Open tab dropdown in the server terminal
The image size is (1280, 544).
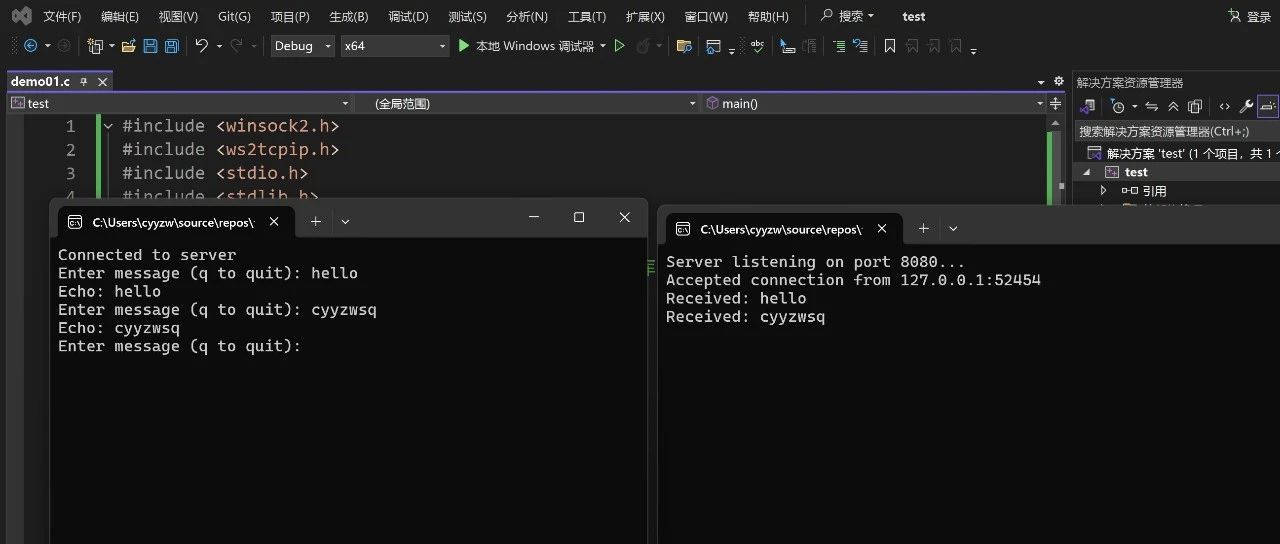[953, 229]
